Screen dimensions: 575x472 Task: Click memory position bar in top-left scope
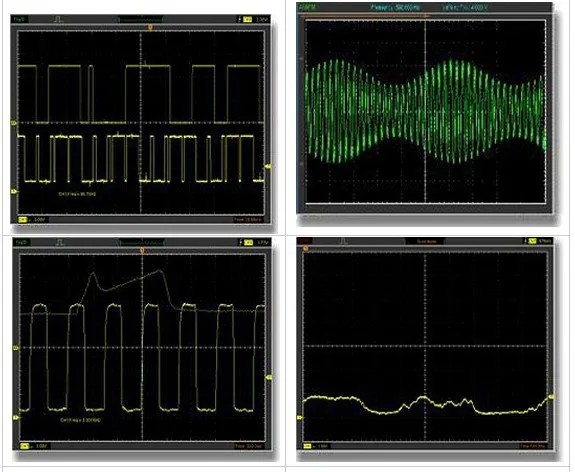(140, 19)
